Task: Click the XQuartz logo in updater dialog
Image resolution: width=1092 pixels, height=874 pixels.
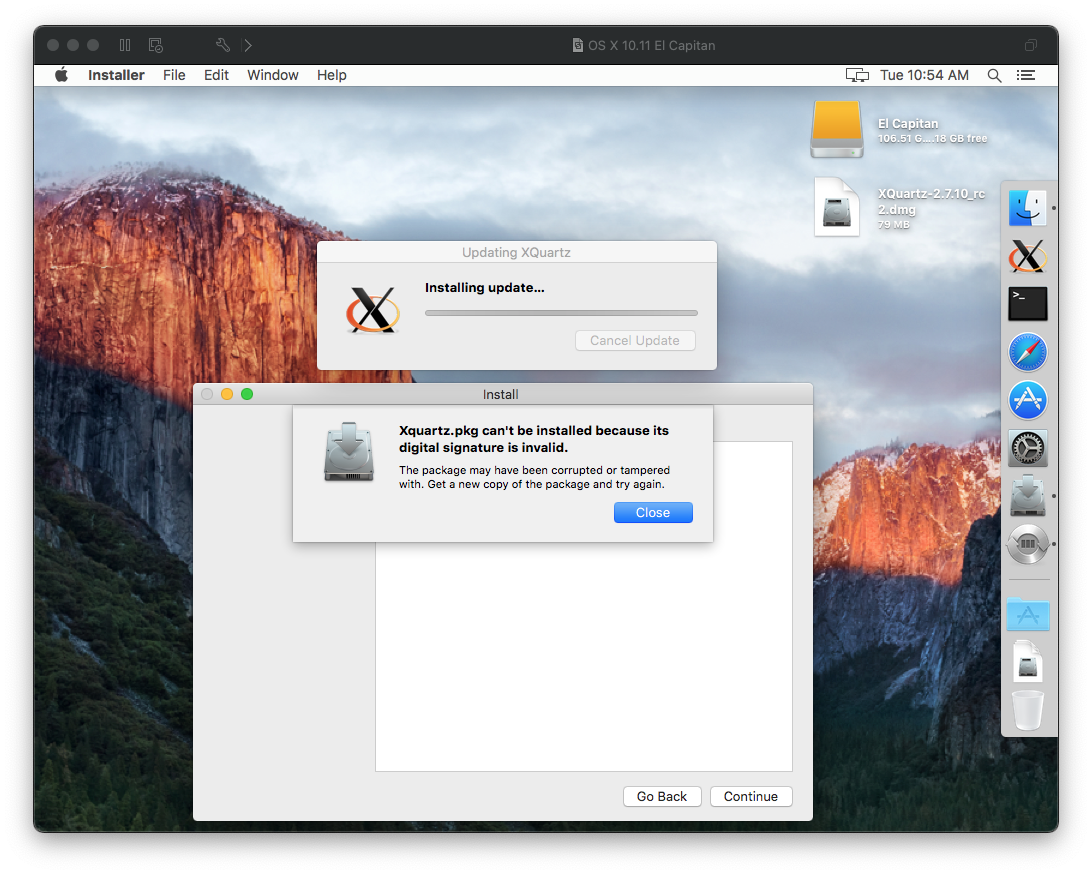Action: pyautogui.click(x=373, y=309)
